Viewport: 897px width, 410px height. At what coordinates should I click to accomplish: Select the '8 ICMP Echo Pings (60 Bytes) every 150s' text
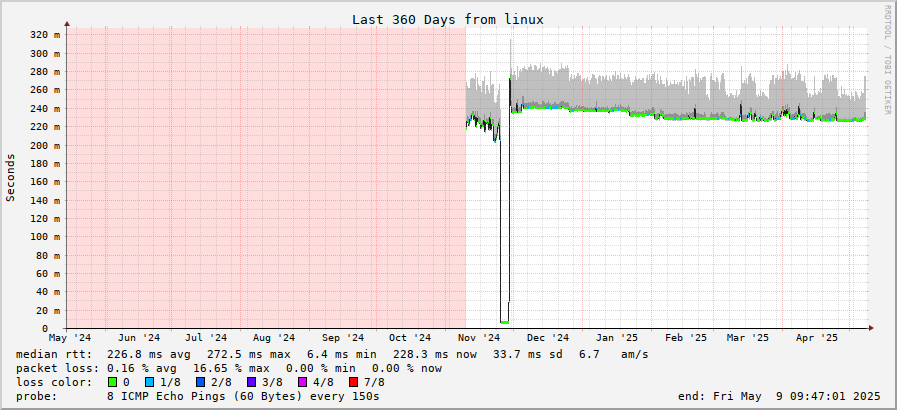[x=243, y=396]
